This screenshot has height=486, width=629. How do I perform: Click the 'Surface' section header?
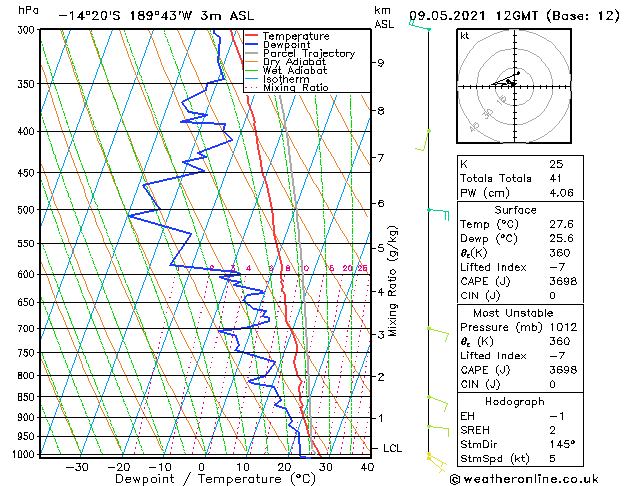[x=515, y=211]
